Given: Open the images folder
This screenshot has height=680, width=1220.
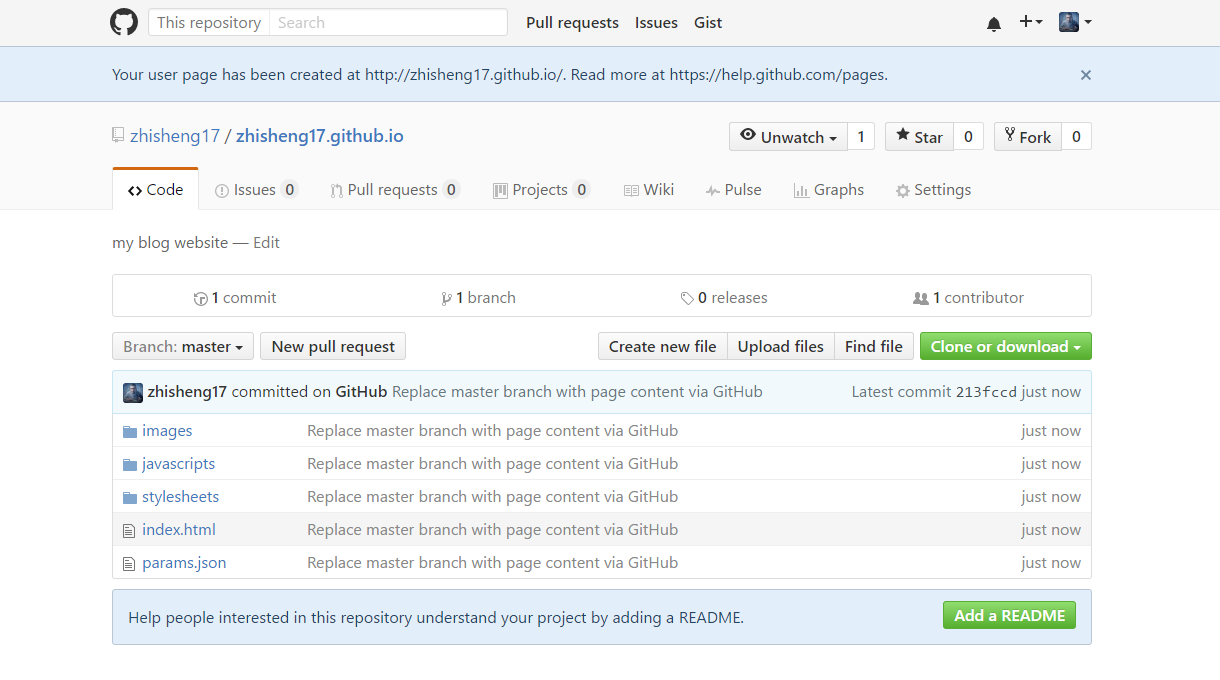Looking at the screenshot, I should point(167,431).
